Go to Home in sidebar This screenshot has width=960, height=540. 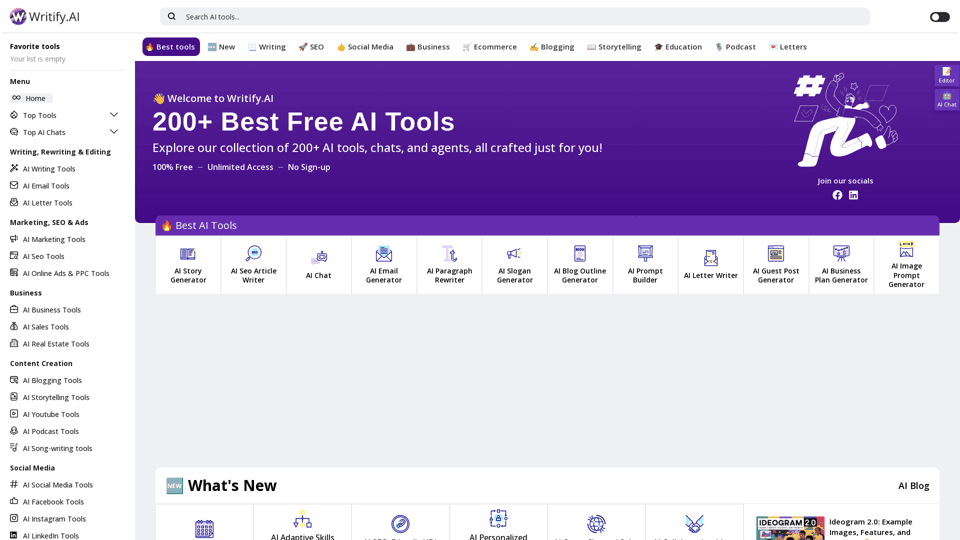pos(31,98)
